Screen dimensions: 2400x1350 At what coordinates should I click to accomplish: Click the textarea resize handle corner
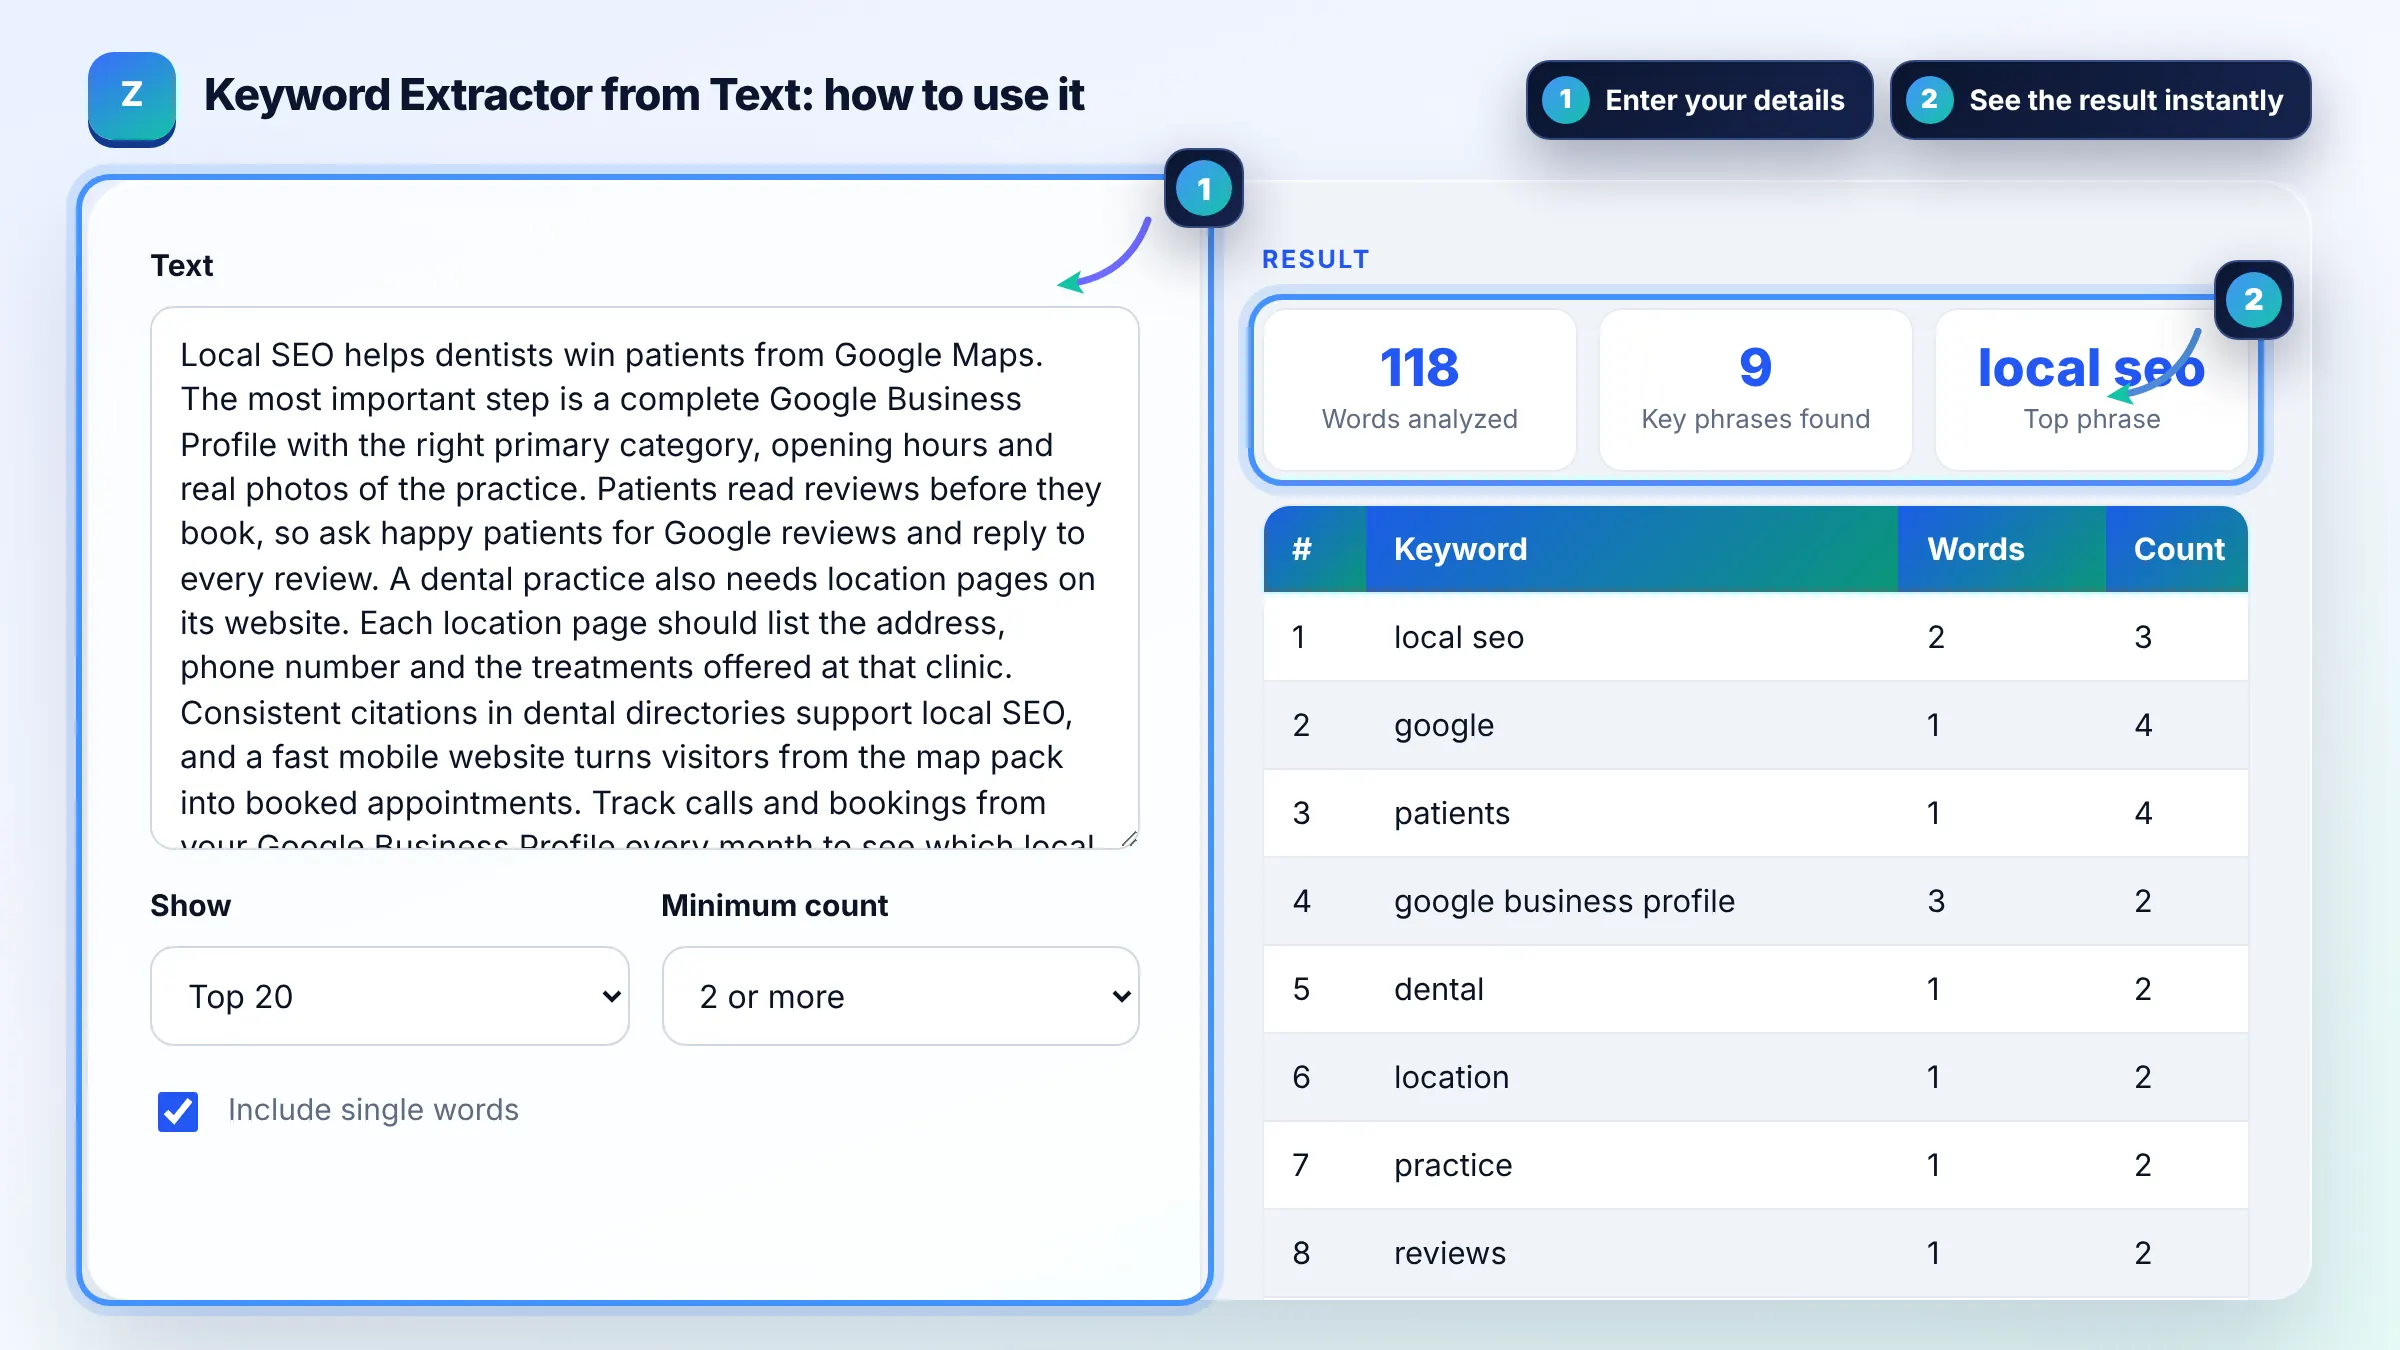coord(1129,838)
